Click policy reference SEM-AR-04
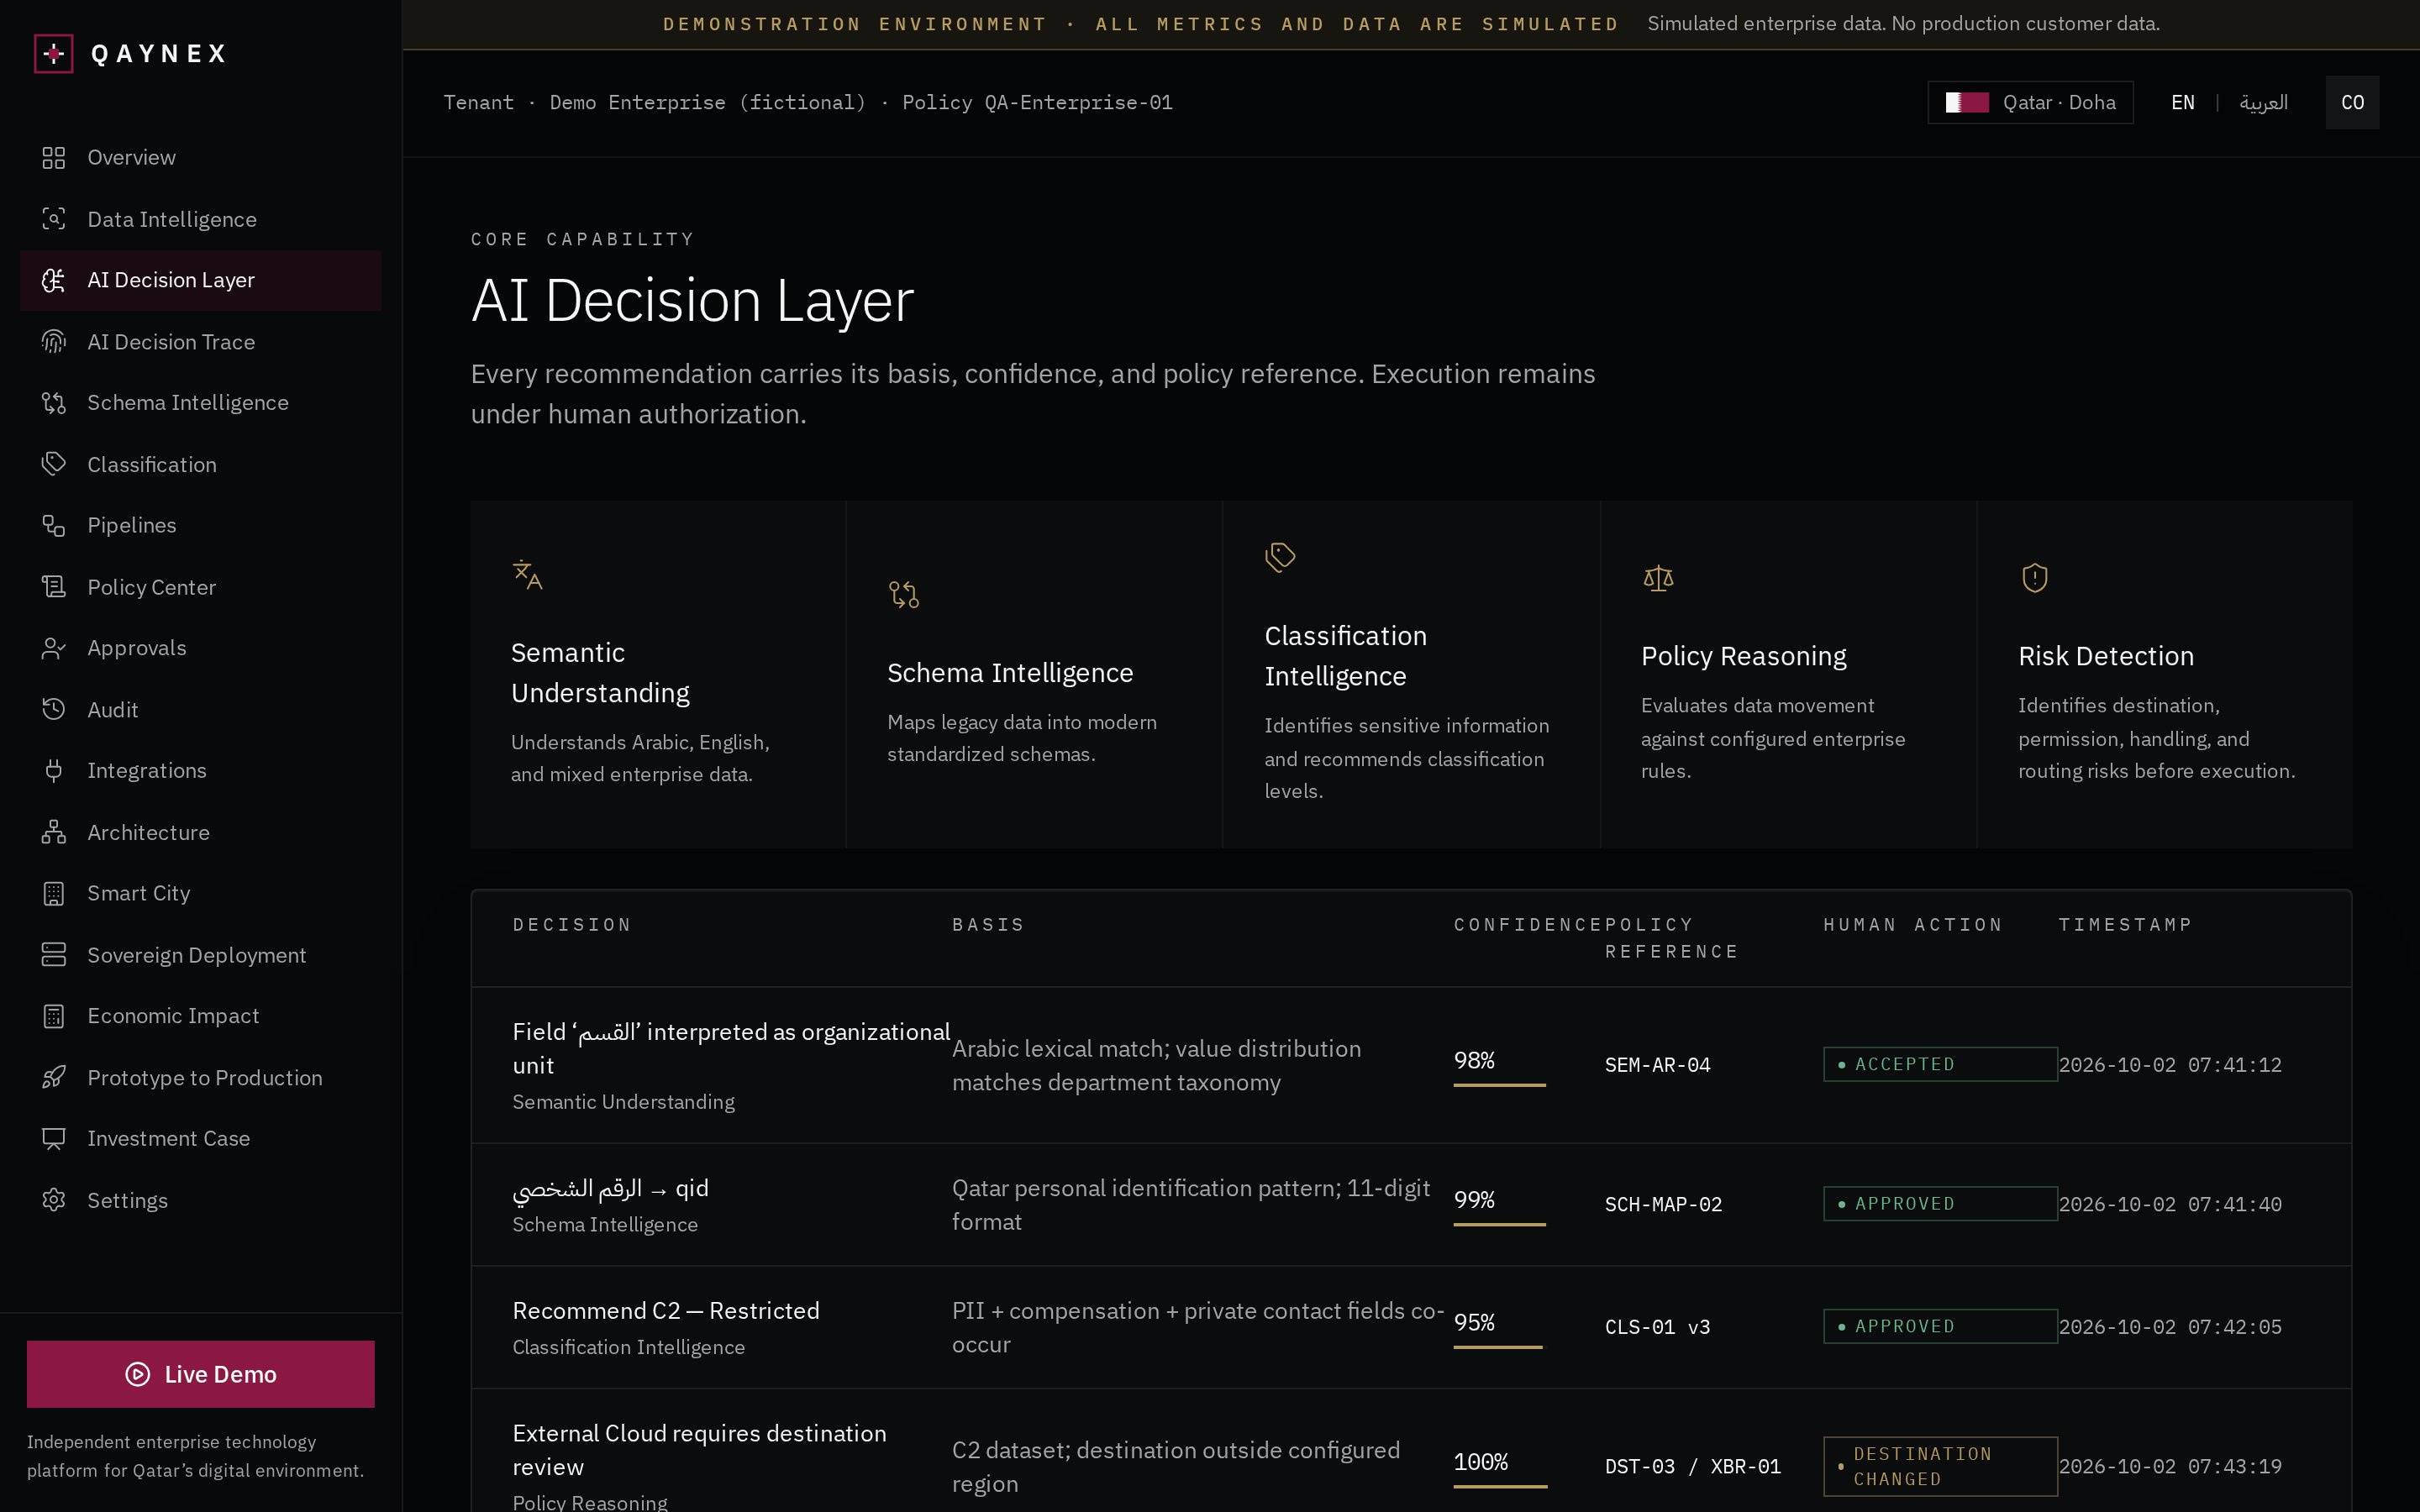Viewport: 2420px width, 1512px height. [1658, 1065]
